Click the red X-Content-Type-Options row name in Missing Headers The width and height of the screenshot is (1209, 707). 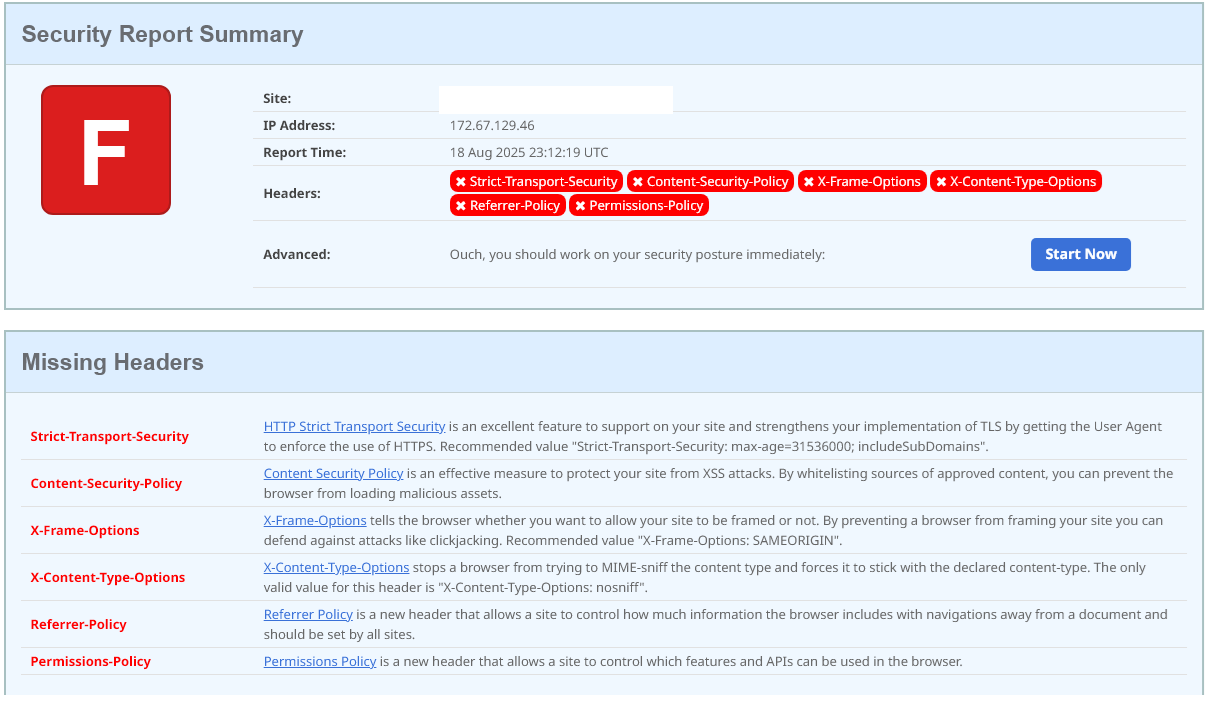108,577
